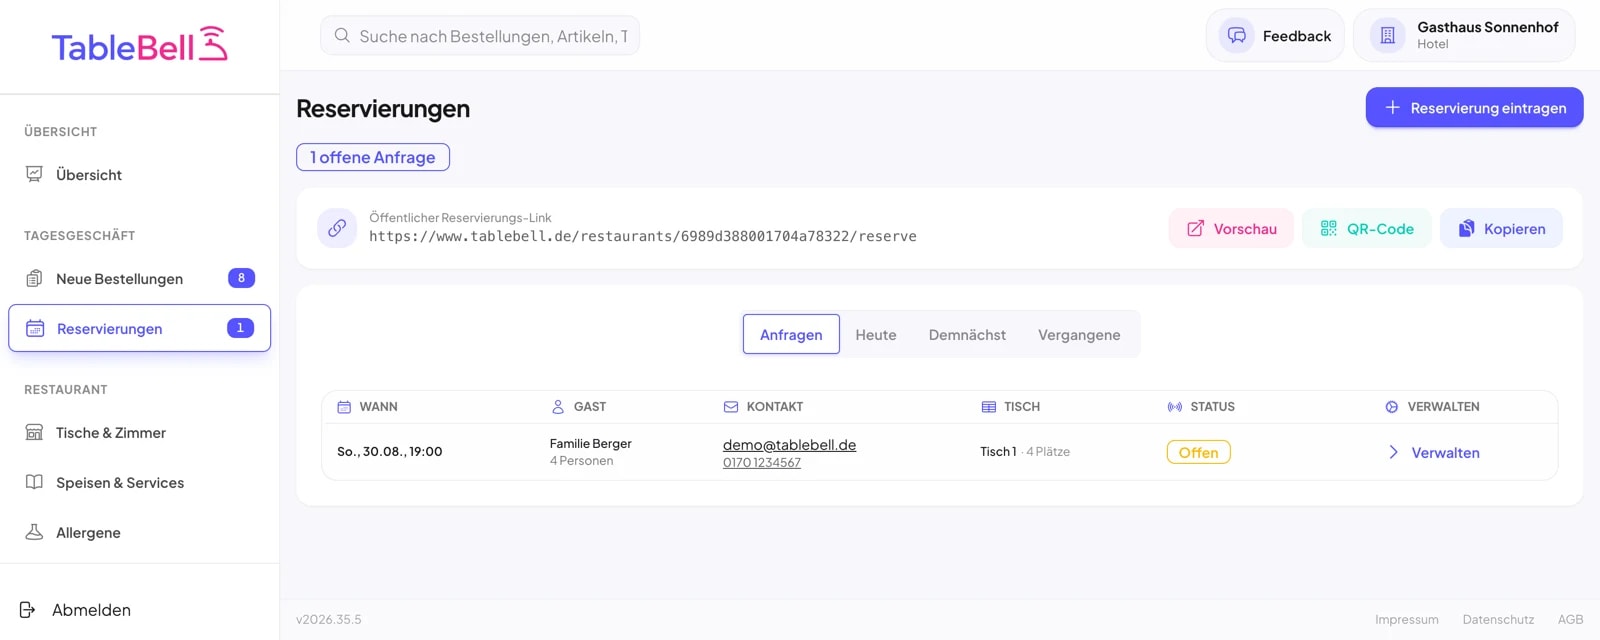Focus the search orders input field

point(480,36)
